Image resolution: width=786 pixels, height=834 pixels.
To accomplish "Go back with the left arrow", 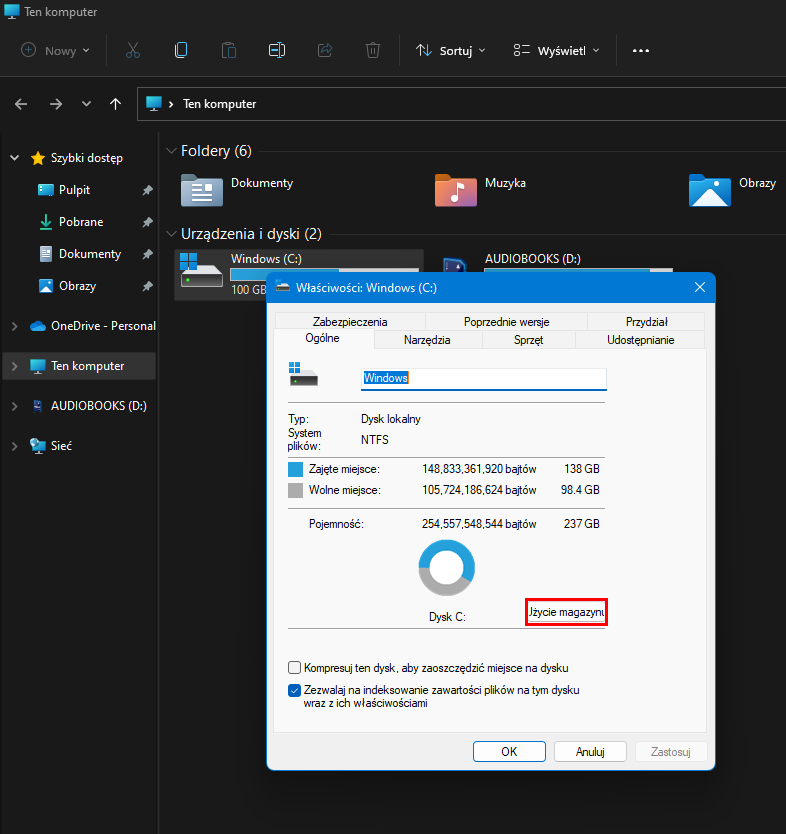I will 21,104.
